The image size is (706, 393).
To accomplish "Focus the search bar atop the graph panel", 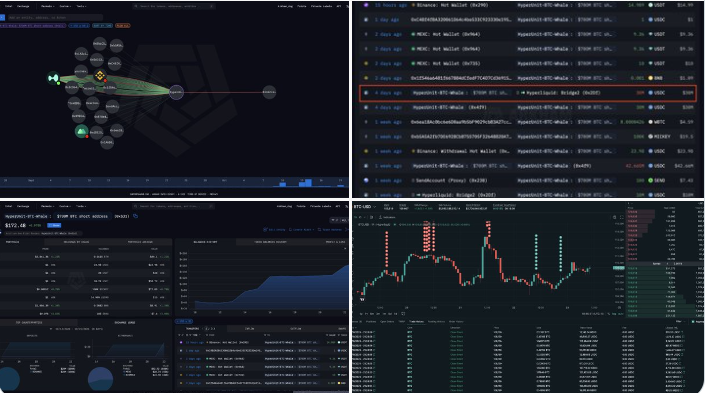I will click(174, 6).
